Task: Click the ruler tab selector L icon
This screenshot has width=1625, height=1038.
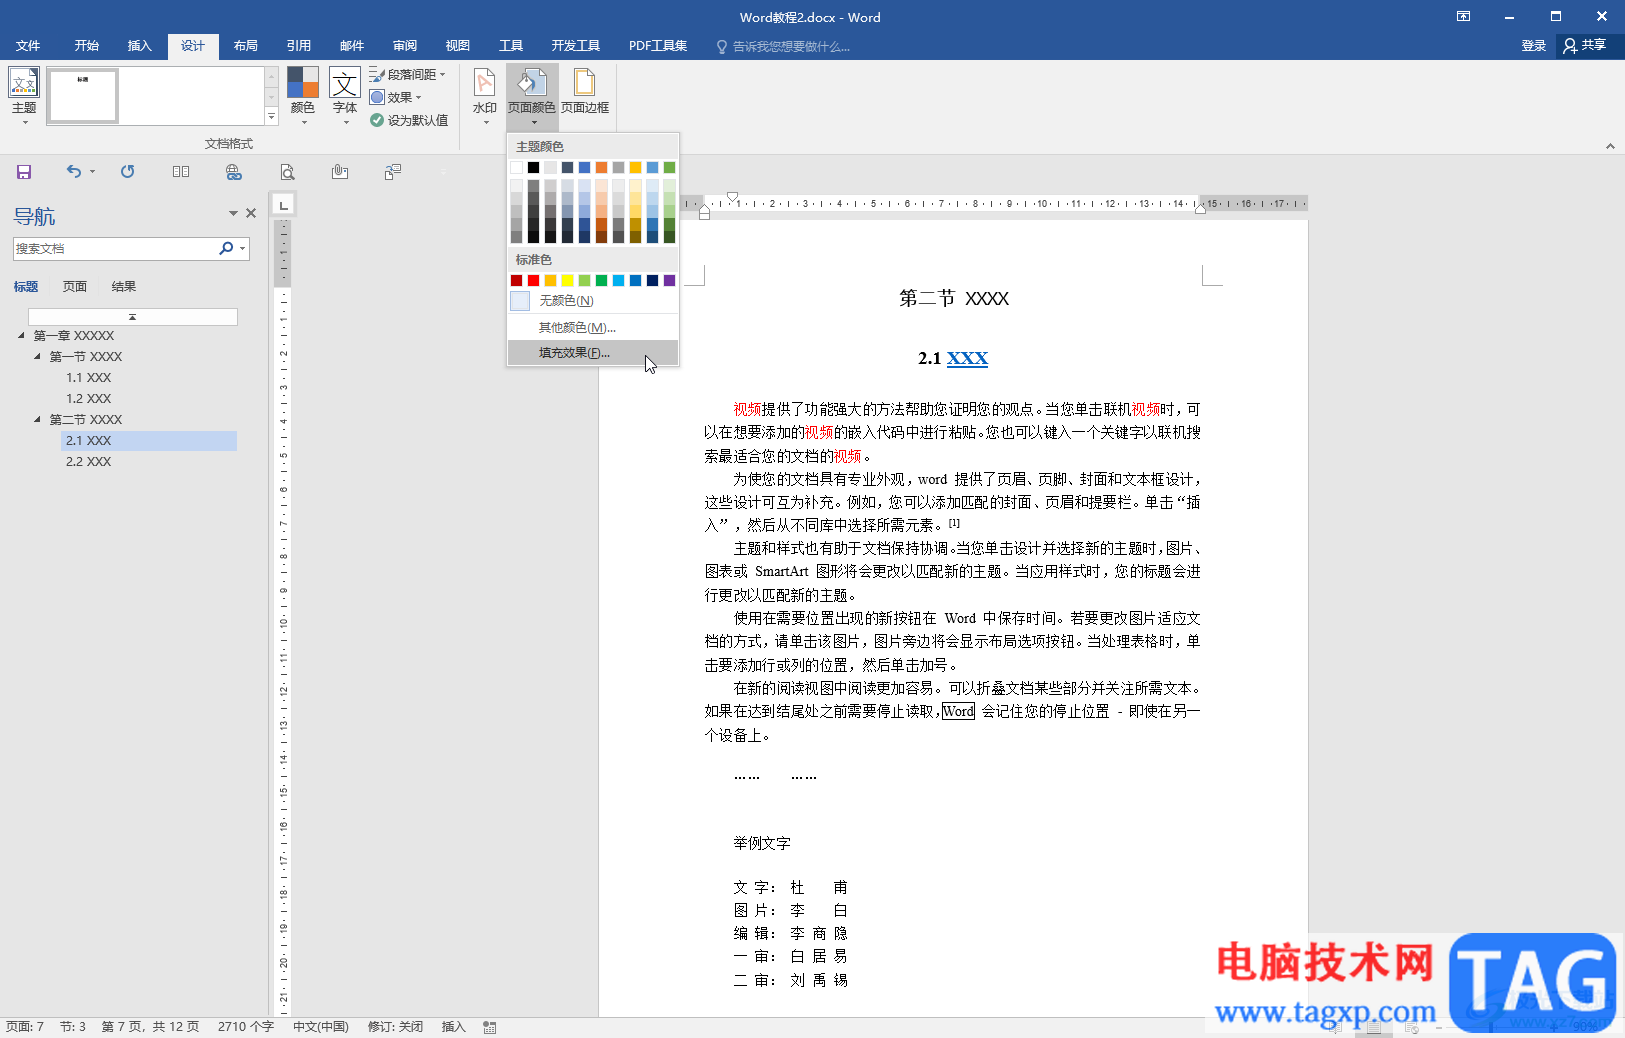Action: pos(284,205)
